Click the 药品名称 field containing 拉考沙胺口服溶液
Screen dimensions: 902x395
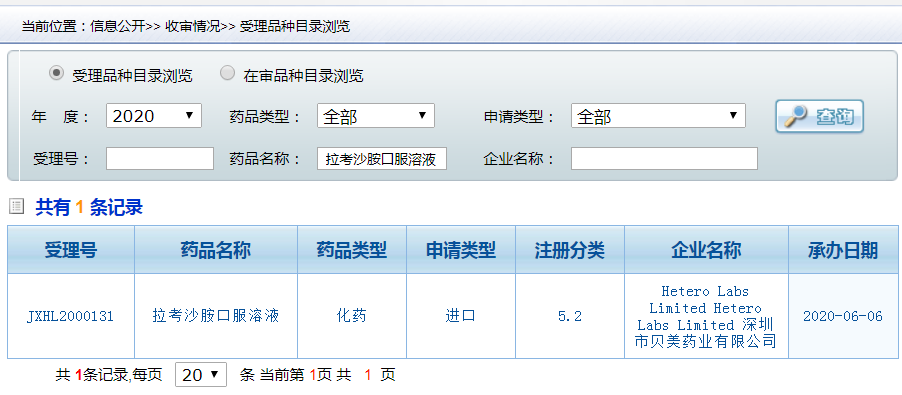[x=382, y=159]
